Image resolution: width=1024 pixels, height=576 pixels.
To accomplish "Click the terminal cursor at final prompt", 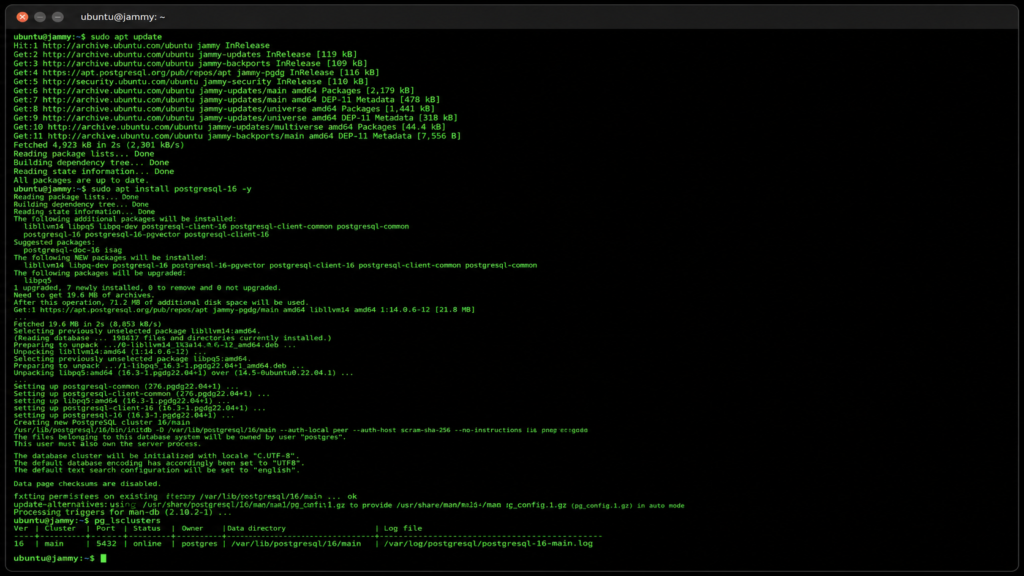I will point(103,558).
